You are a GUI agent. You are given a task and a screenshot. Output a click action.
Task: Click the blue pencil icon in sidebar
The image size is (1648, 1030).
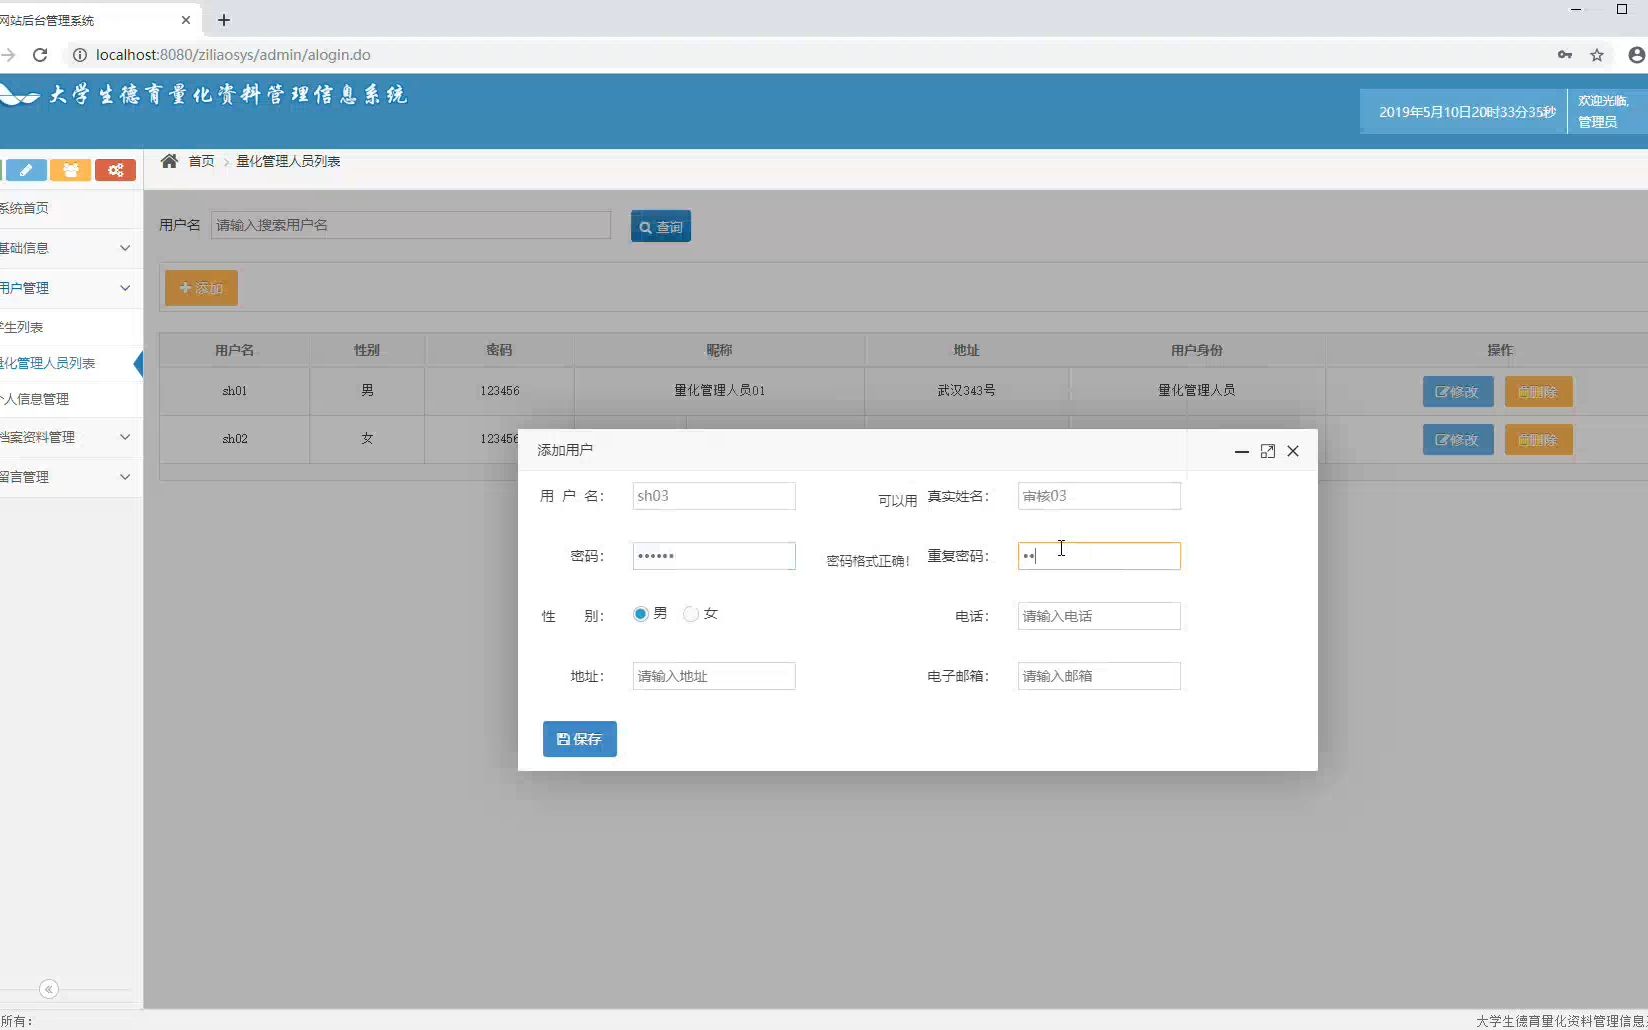coord(26,170)
